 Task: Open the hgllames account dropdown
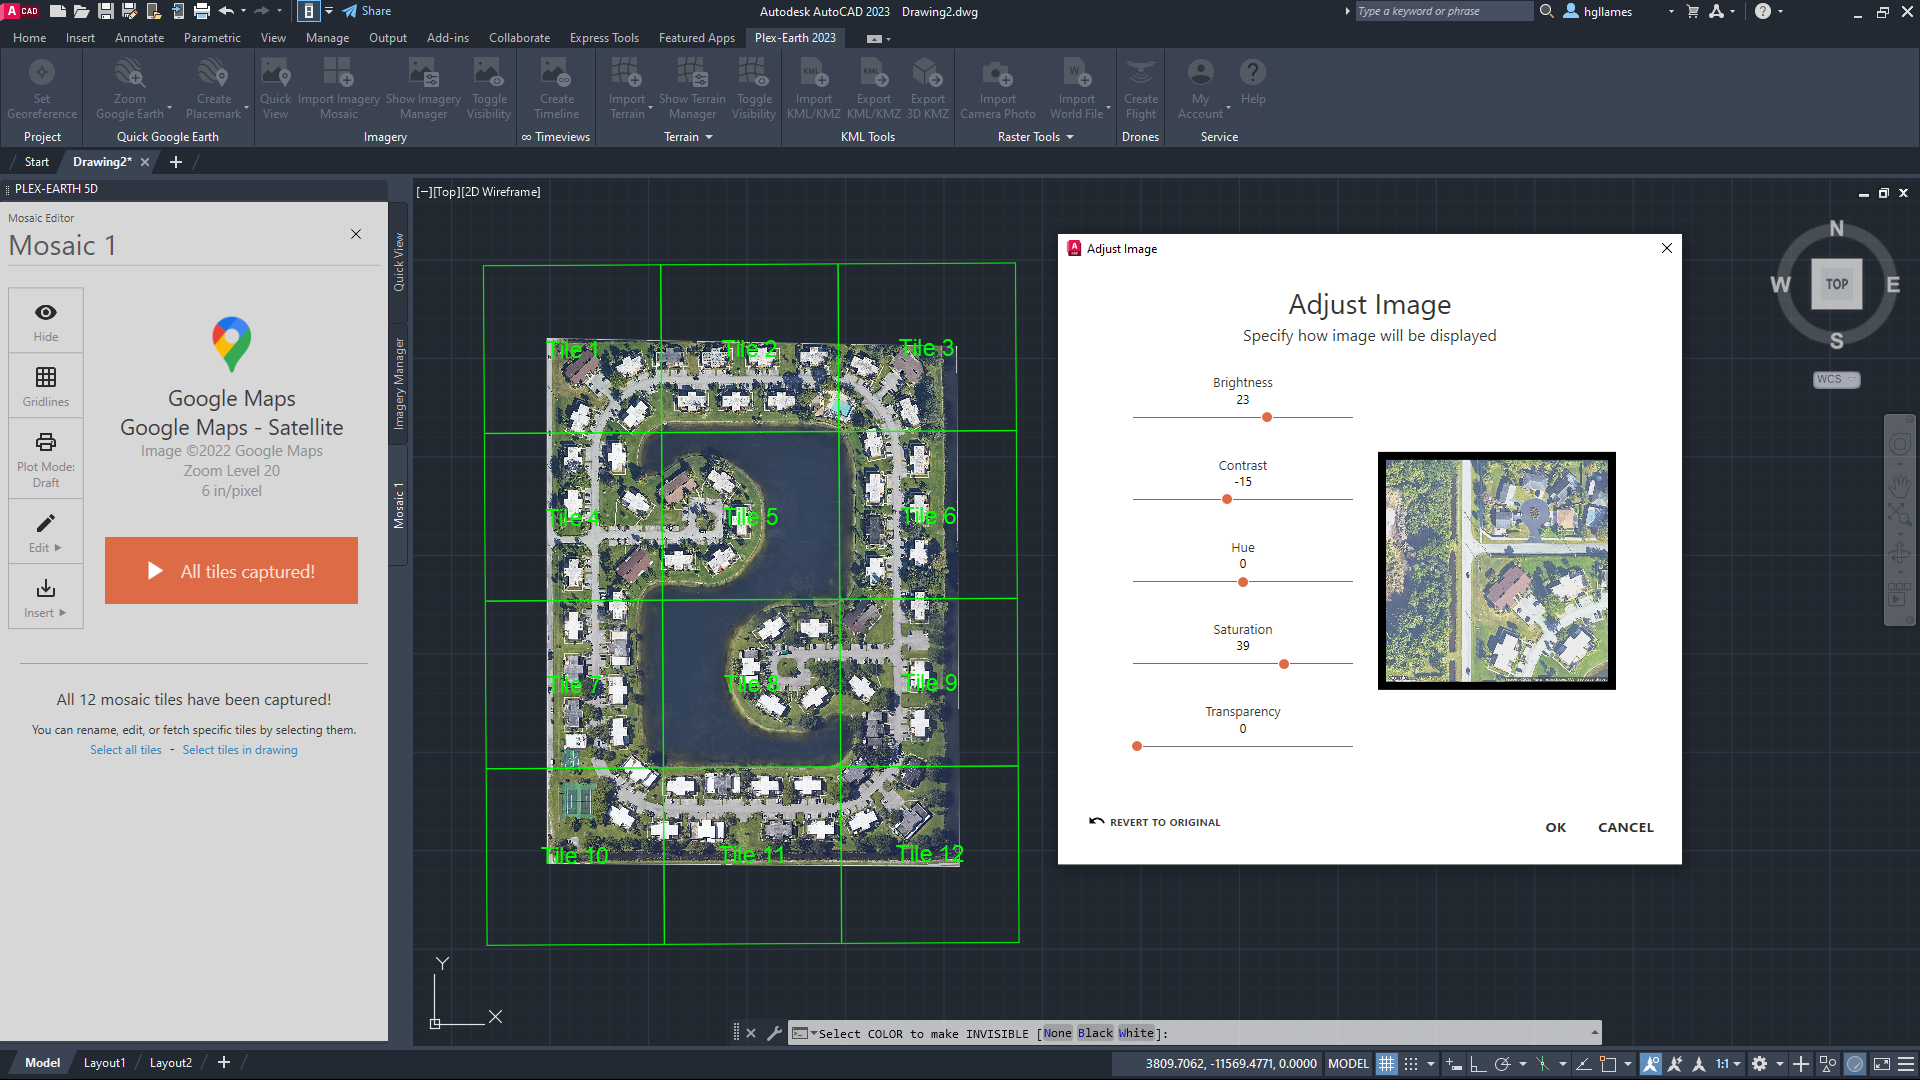(1671, 11)
